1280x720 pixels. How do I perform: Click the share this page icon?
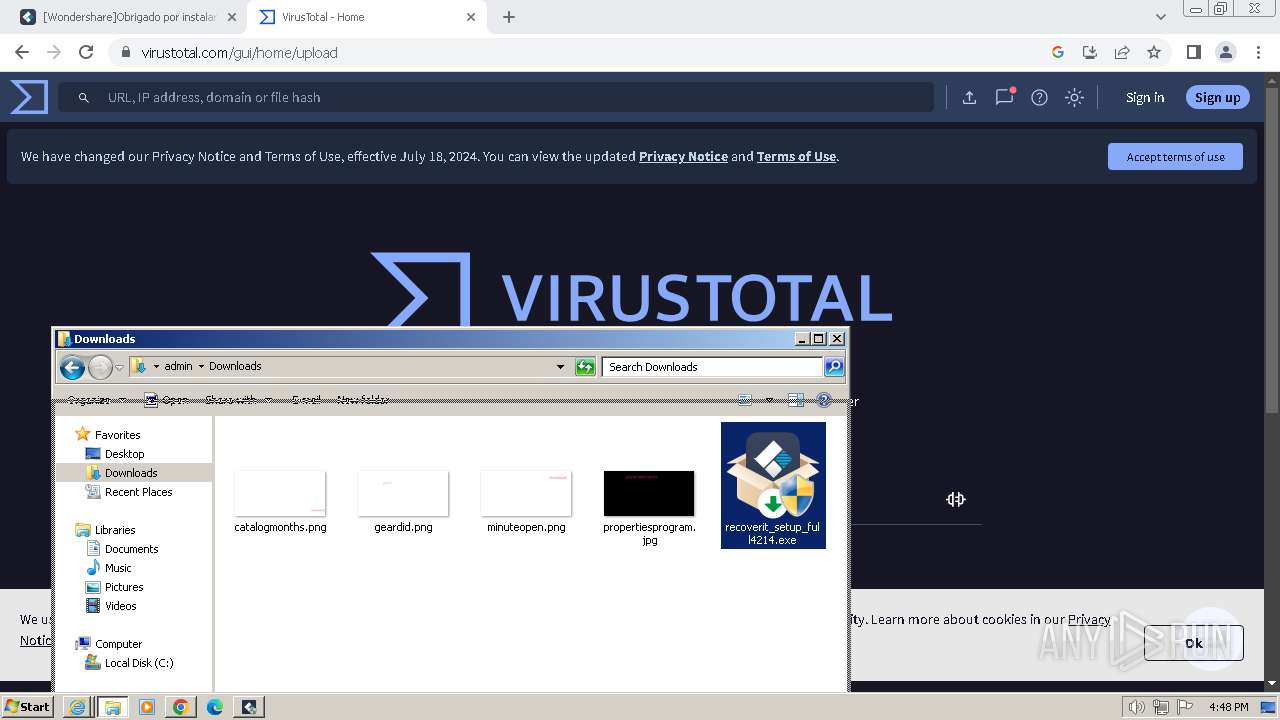click(x=1122, y=52)
